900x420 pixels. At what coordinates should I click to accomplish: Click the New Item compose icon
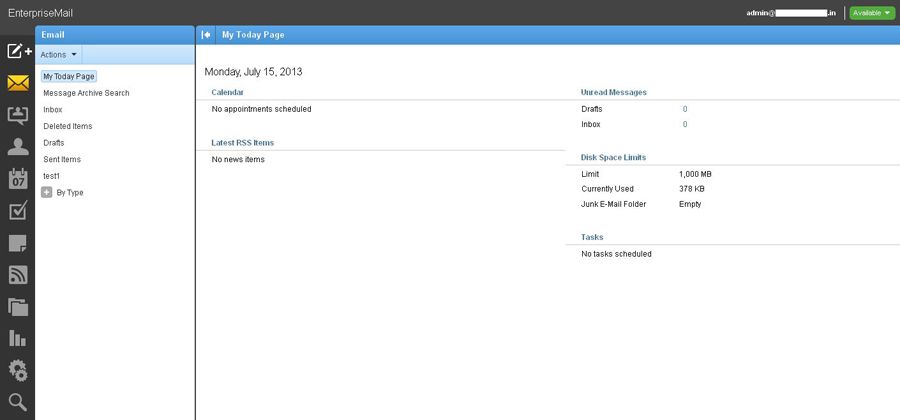coord(18,51)
